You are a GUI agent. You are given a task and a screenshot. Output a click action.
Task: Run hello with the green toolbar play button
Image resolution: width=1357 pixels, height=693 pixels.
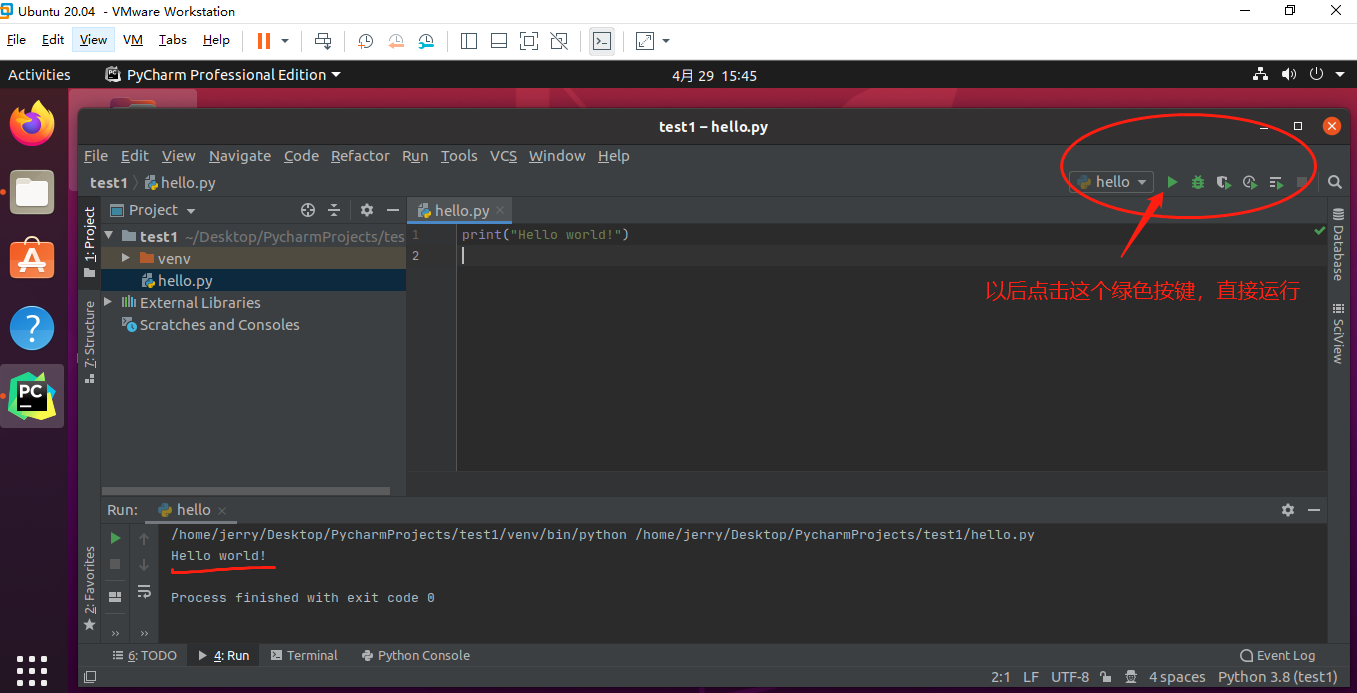tap(1172, 182)
